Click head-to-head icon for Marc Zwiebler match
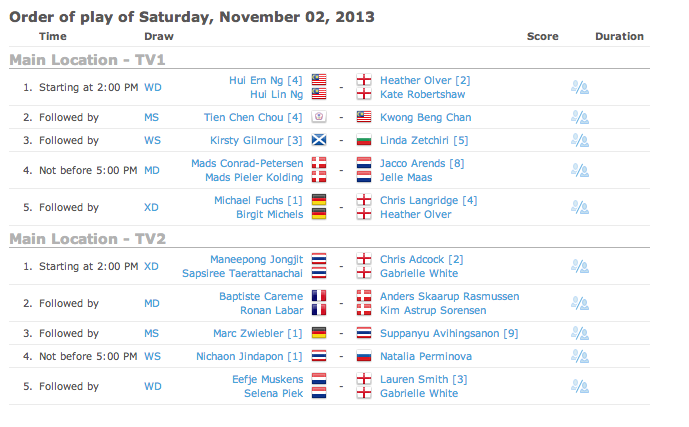This screenshot has width=689, height=427. 579,333
